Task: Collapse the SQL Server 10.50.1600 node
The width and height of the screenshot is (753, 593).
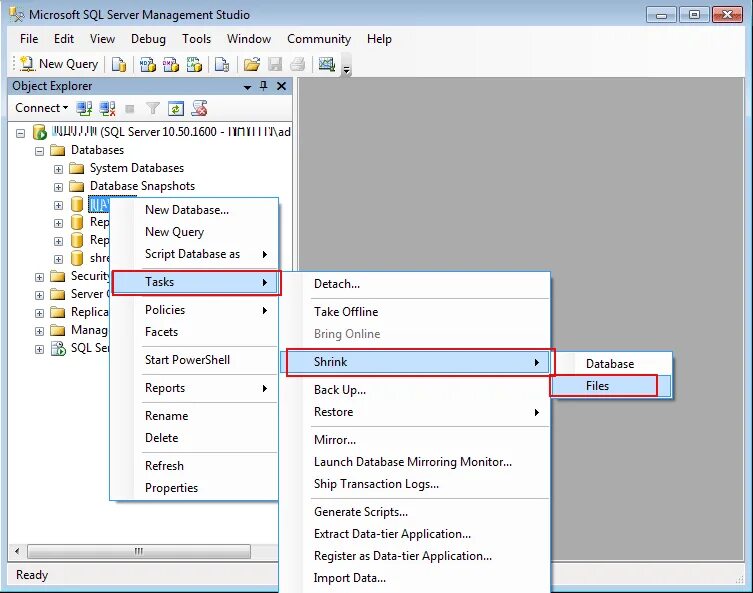Action: [x=20, y=133]
